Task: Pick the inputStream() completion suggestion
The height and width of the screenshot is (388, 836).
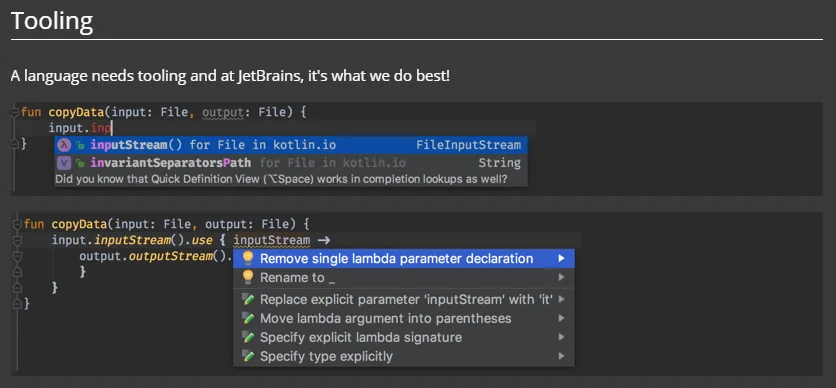Action: (x=291, y=145)
